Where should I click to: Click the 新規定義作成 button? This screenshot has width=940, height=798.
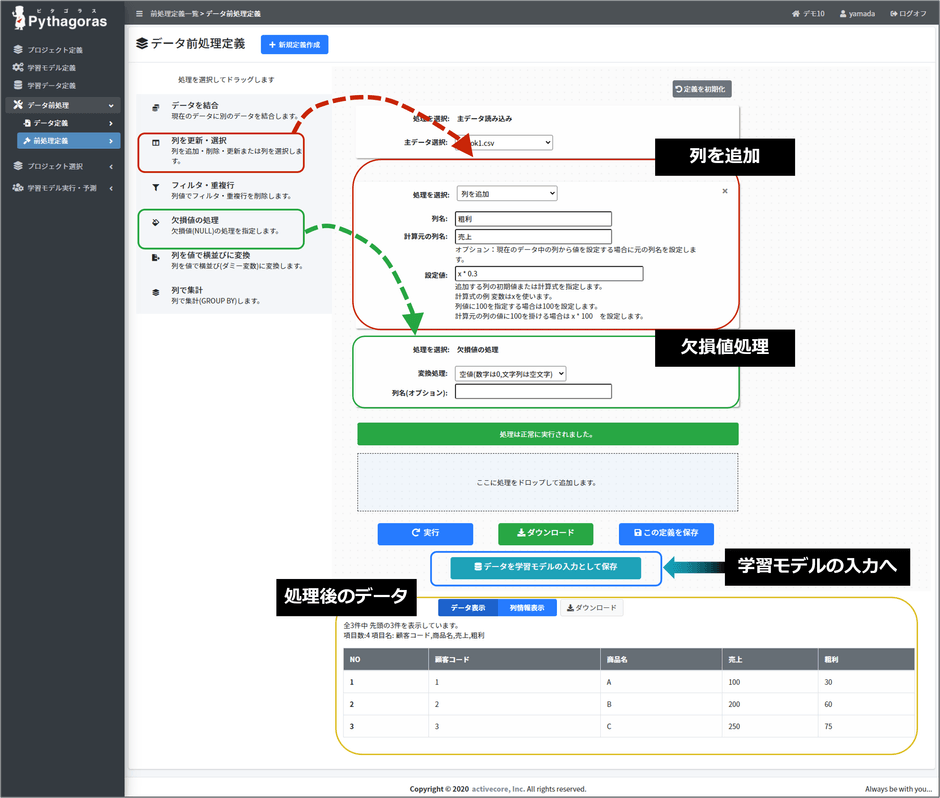pyautogui.click(x=294, y=44)
